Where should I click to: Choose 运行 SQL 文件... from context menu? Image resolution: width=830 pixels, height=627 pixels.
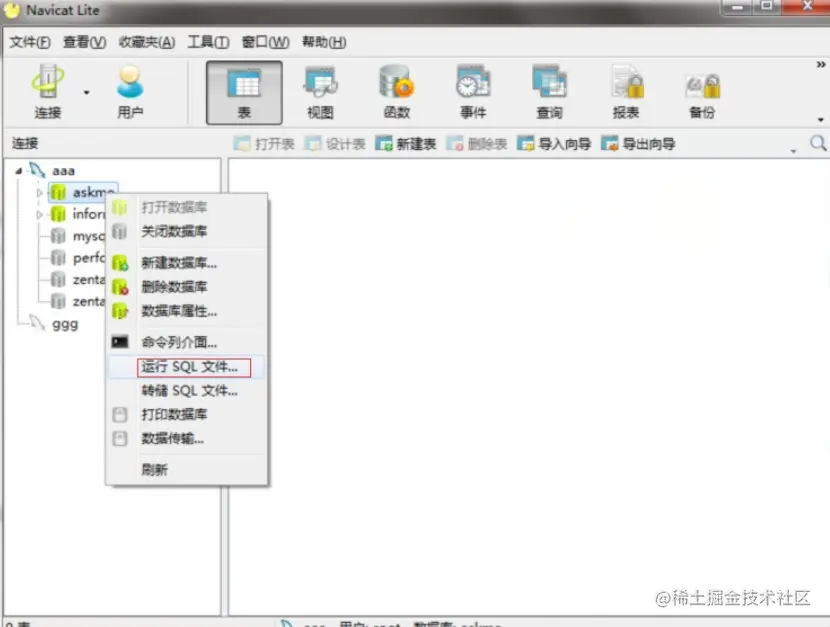186,367
